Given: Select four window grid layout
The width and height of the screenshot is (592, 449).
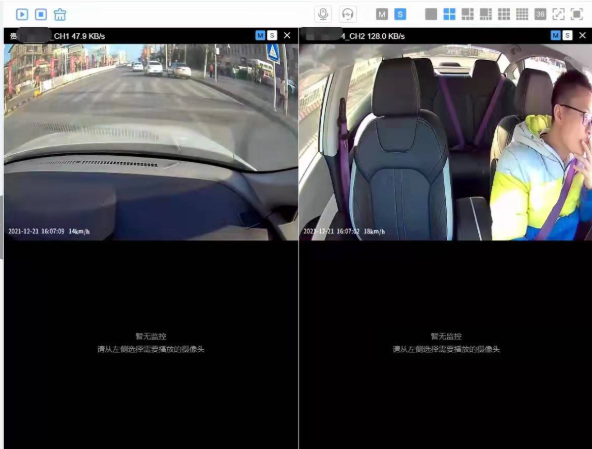Looking at the screenshot, I should coord(449,14).
